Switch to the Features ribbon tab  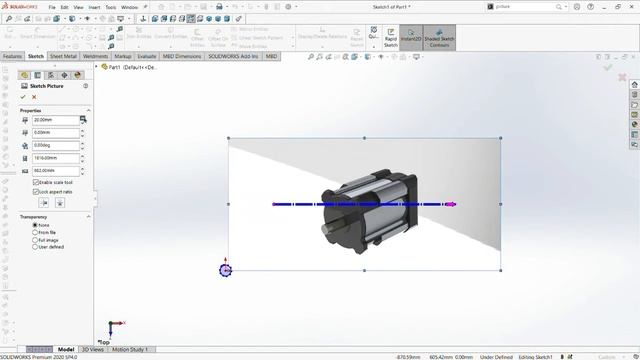(12, 56)
